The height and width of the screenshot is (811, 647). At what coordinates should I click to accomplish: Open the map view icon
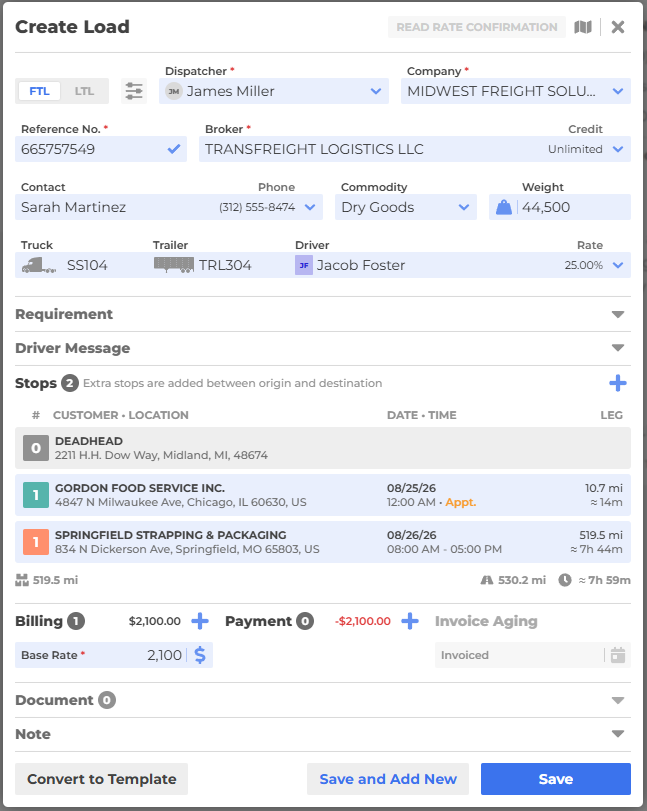tap(583, 27)
